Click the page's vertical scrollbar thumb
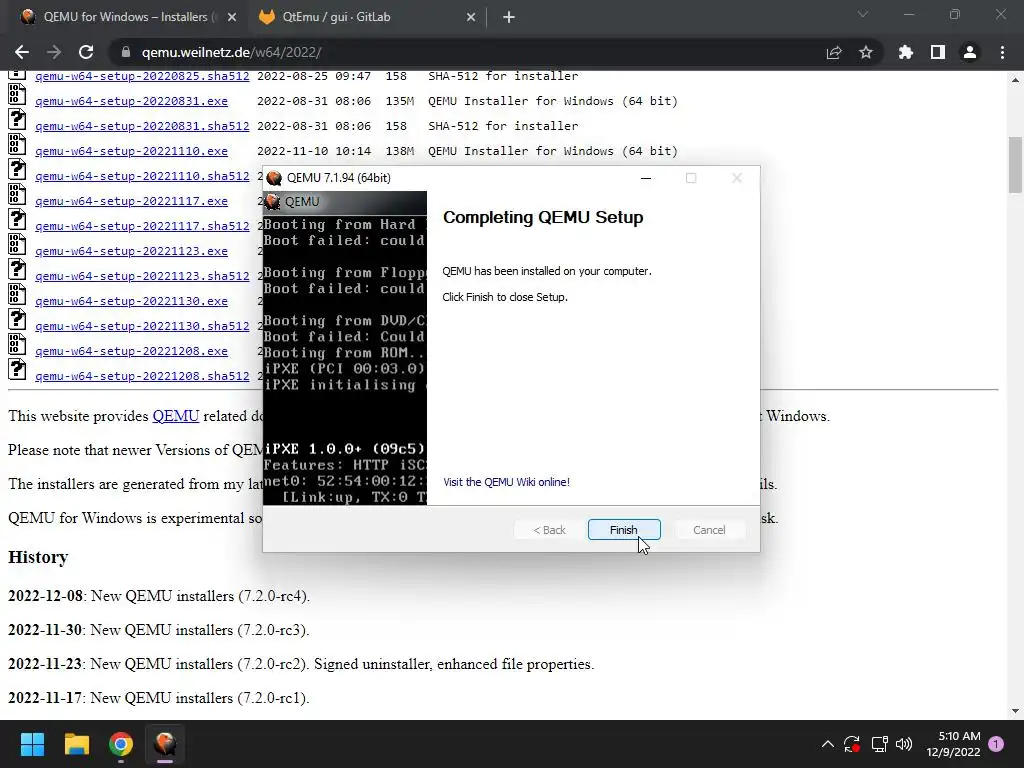This screenshot has width=1024, height=768. pos(1015,165)
